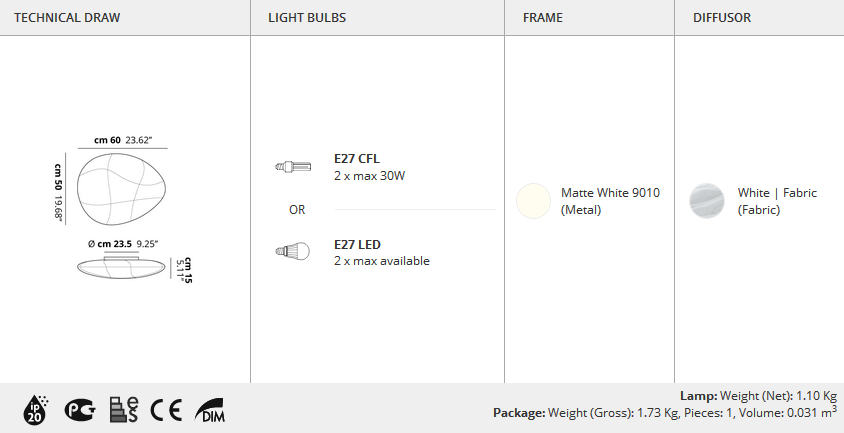Click the Package weight information text
844x433 pixels.
tap(665, 413)
